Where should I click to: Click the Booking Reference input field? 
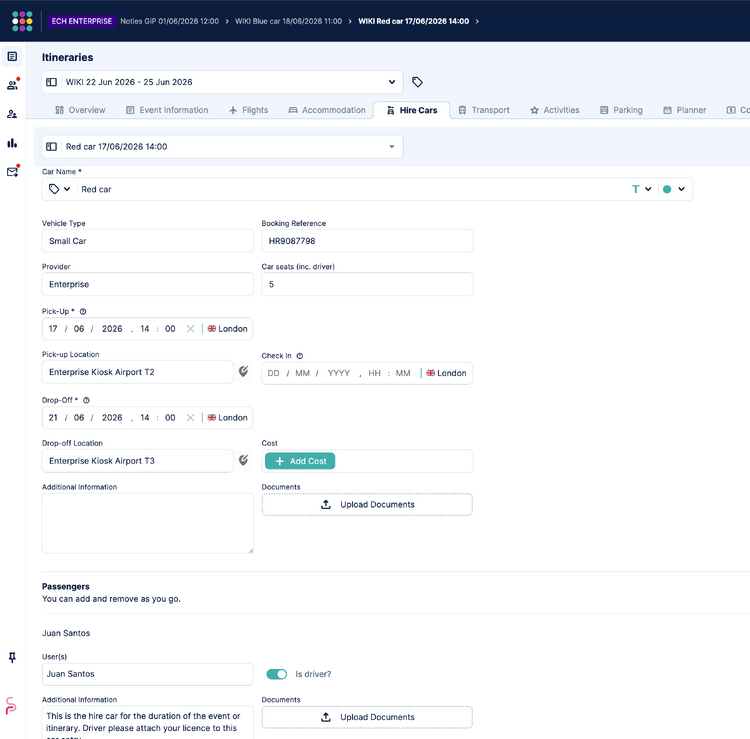point(367,241)
